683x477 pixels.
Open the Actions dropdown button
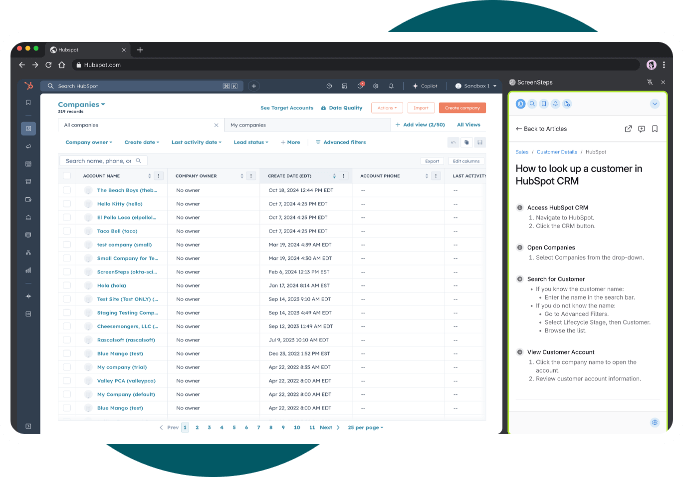(387, 108)
